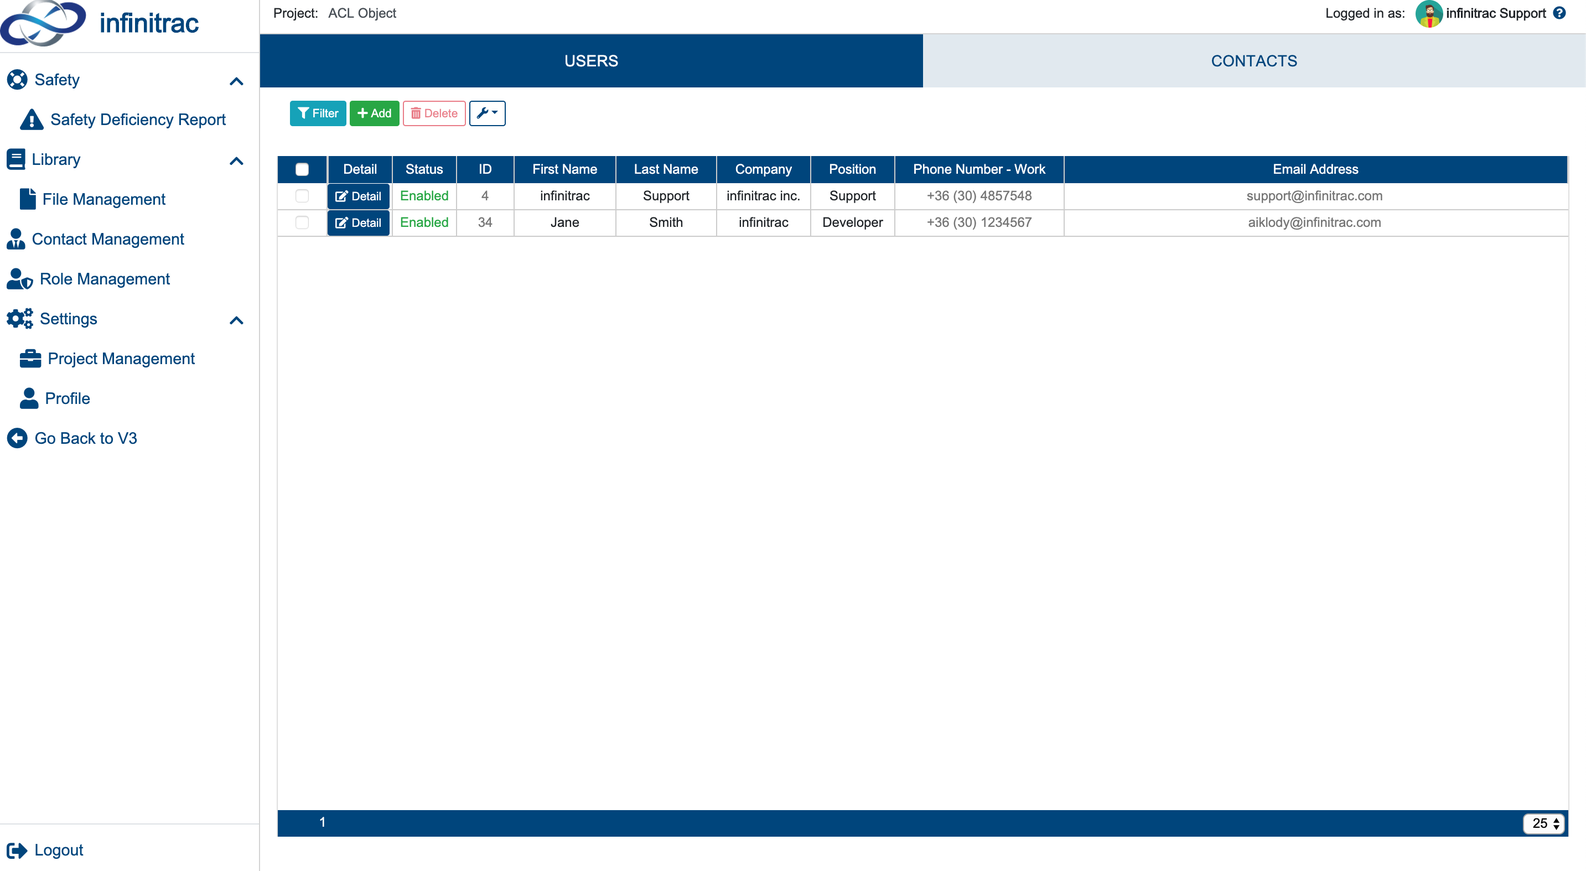Click the Go Back to V3 link
This screenshot has height=871, width=1586.
pyautogui.click(x=86, y=438)
